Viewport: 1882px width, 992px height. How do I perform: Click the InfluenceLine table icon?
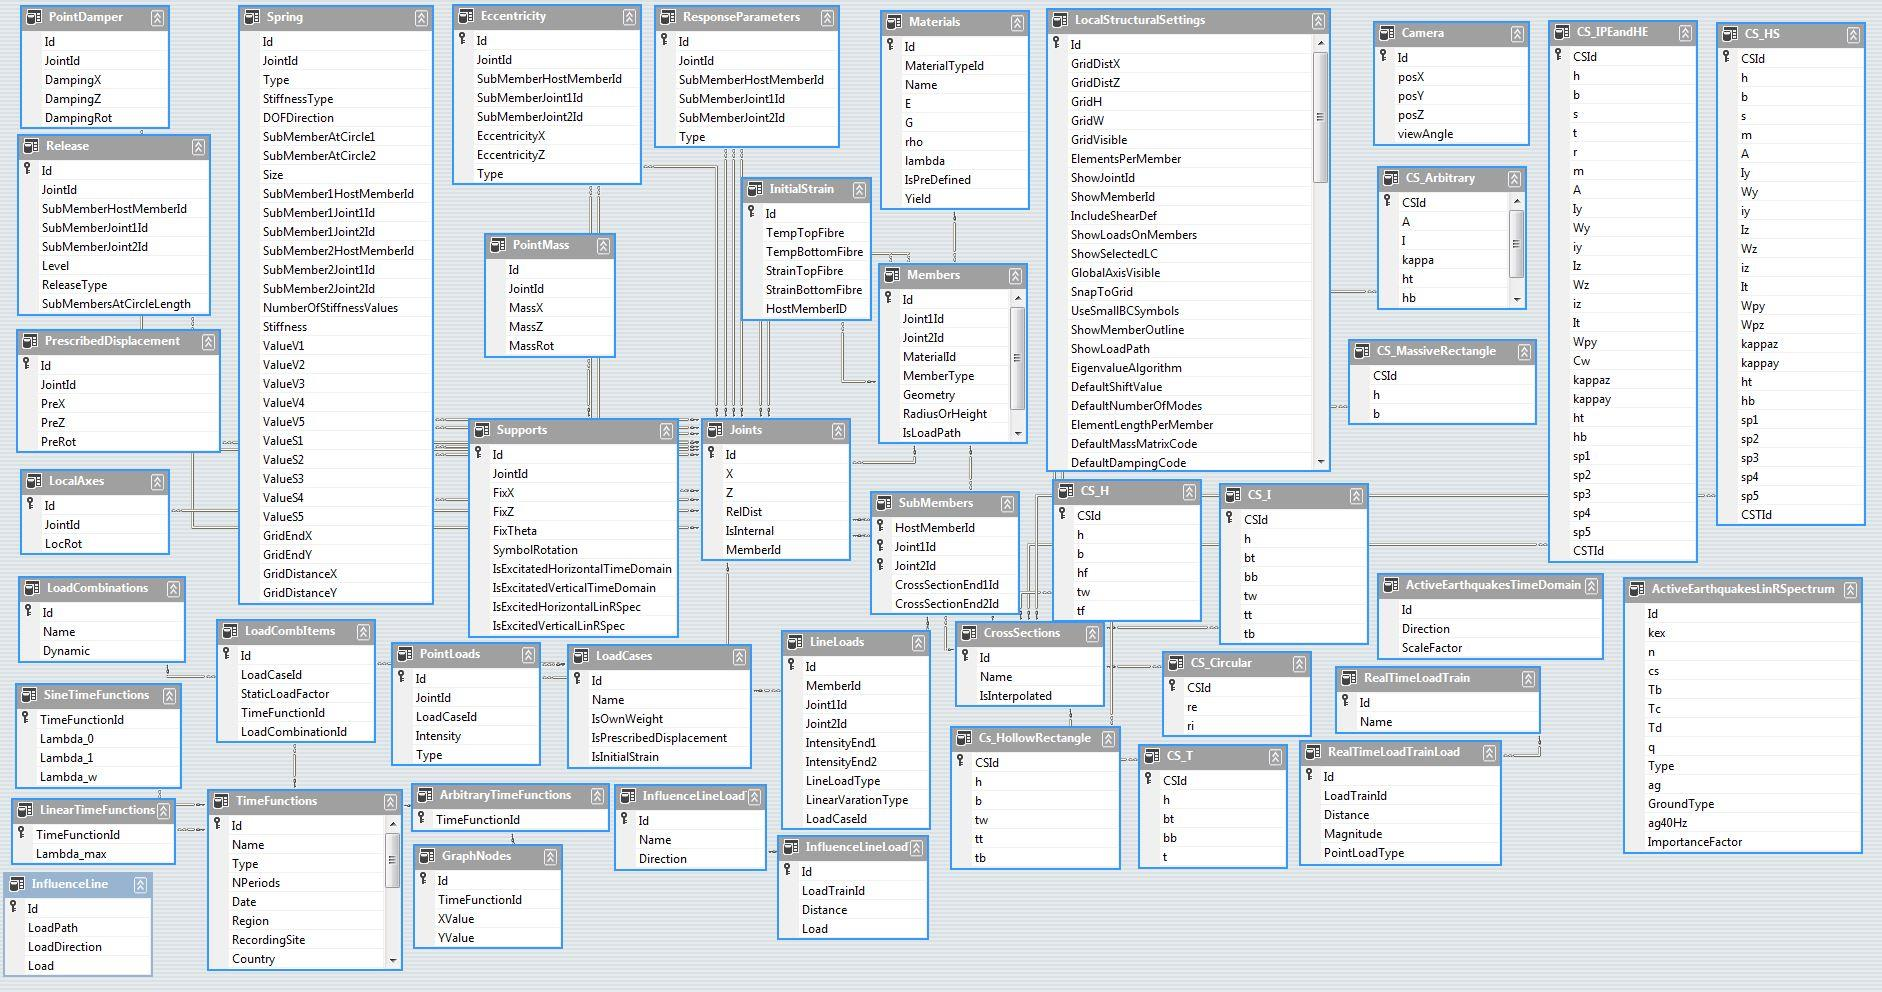[17, 885]
